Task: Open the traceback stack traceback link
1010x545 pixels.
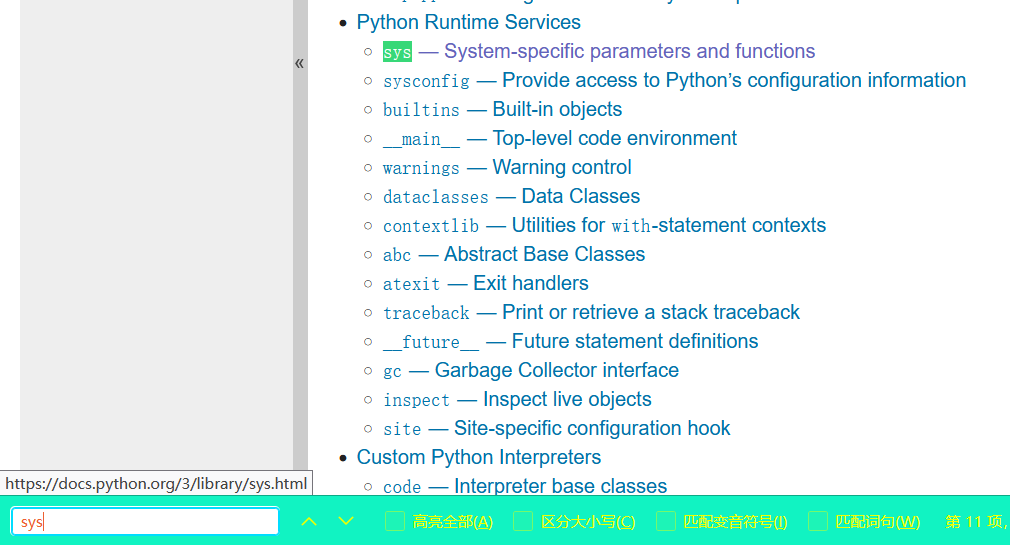Action: point(591,312)
